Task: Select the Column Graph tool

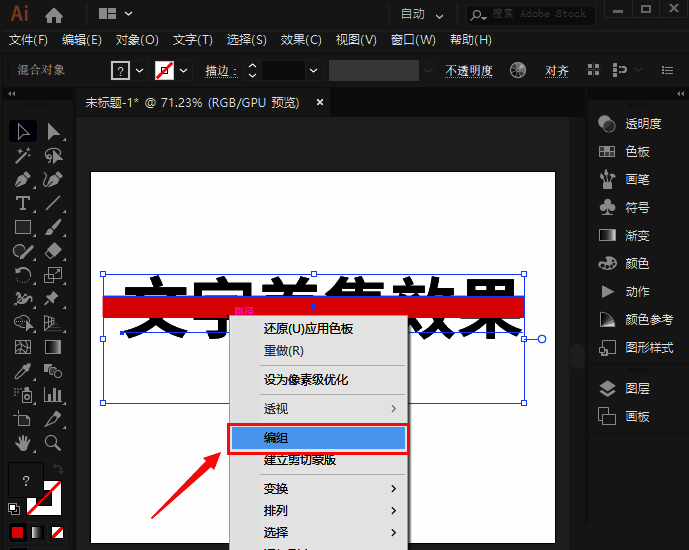Action: click(x=53, y=395)
